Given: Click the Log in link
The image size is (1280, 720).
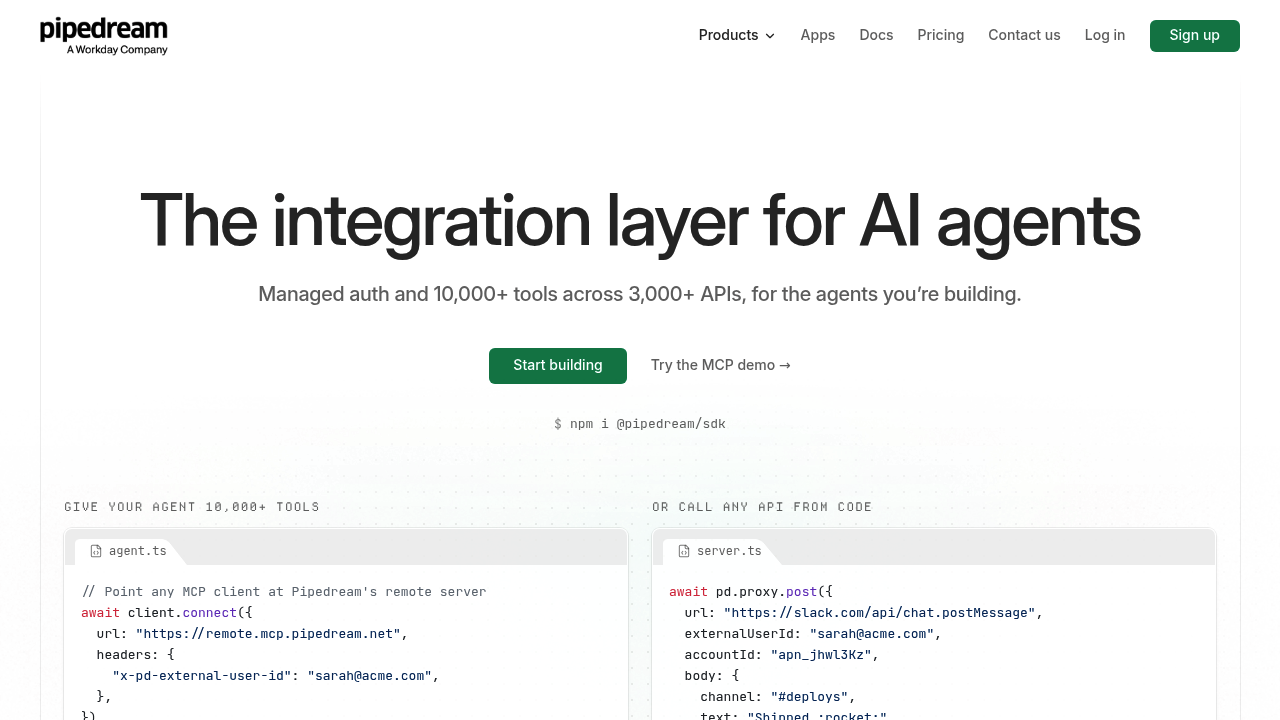Looking at the screenshot, I should [1105, 35].
